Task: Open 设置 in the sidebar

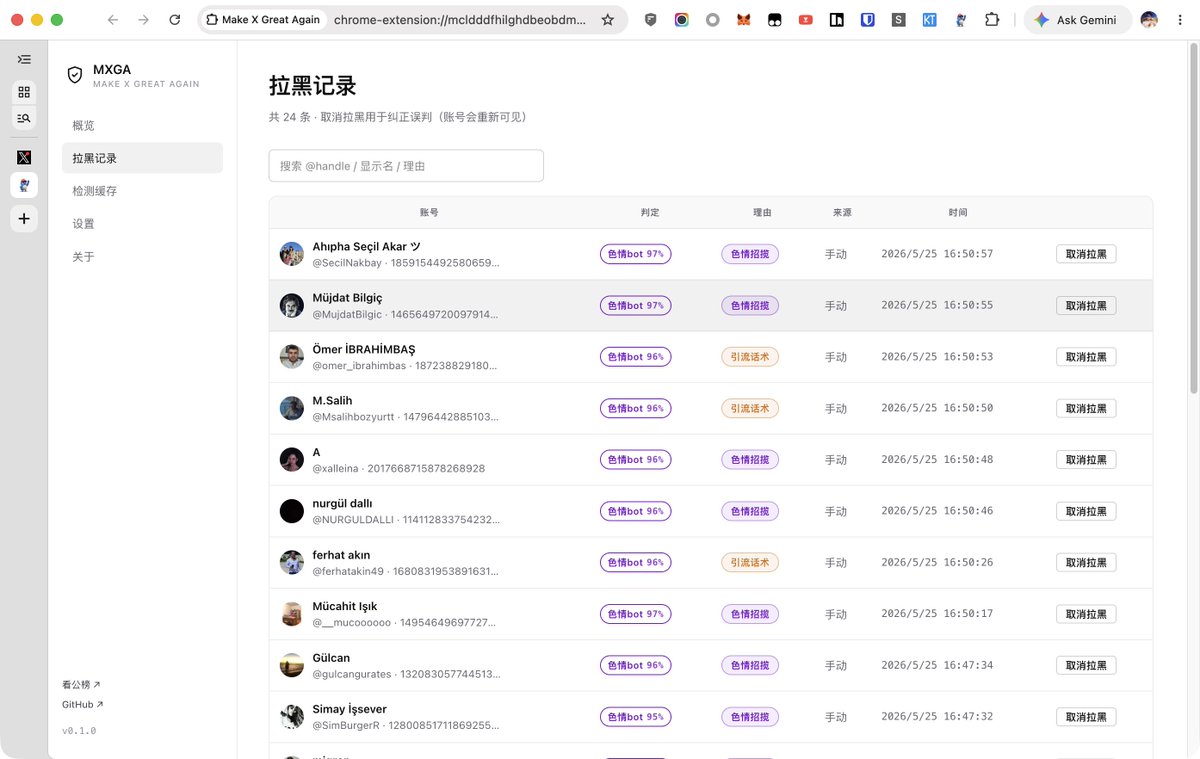Action: point(142,224)
